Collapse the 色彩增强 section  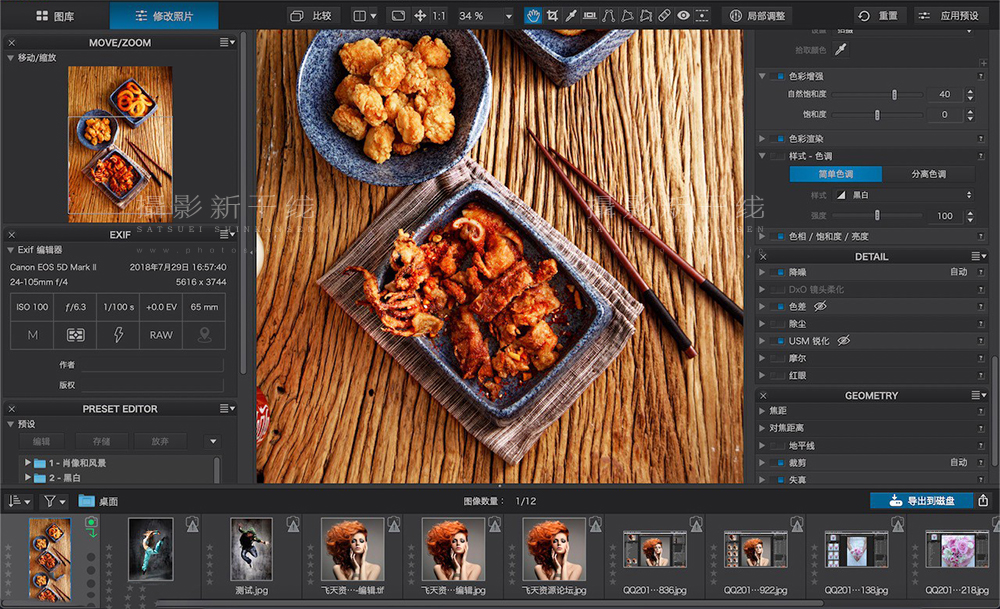point(762,76)
